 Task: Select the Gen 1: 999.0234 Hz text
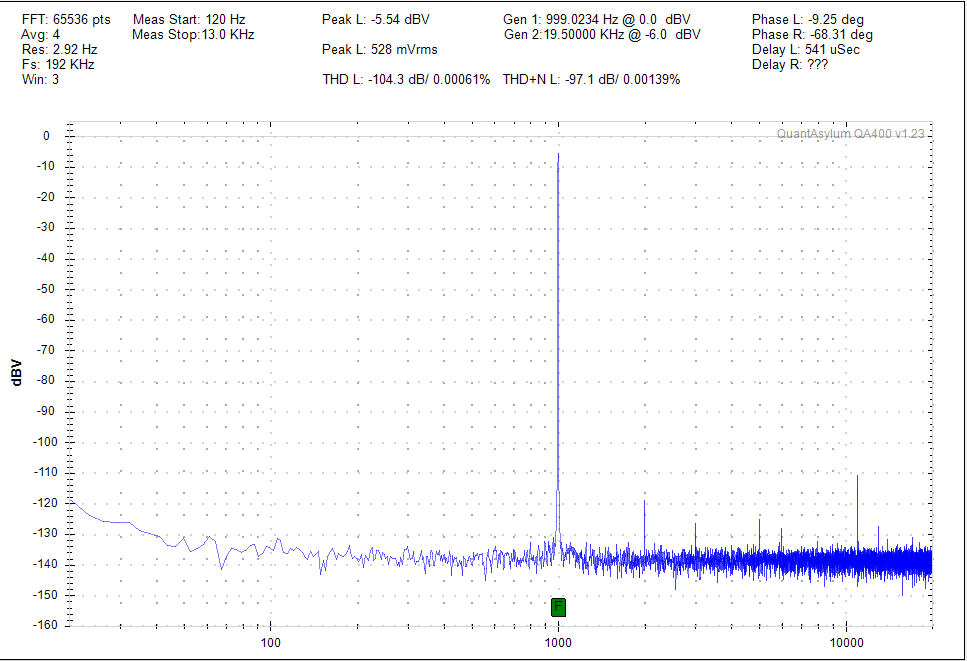597,20
